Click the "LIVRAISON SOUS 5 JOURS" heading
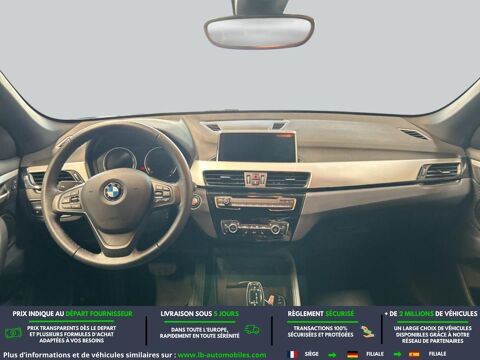This screenshot has width=480, height=360. coord(200,314)
